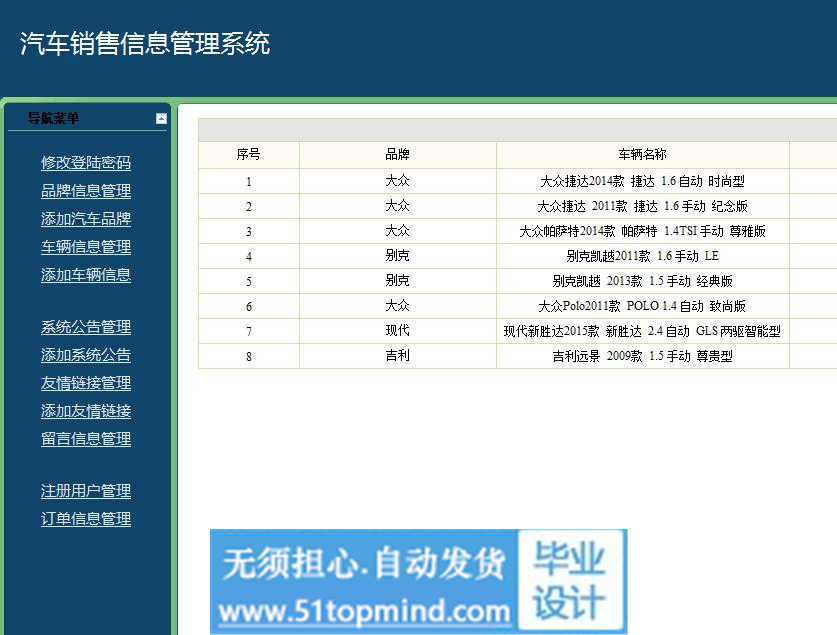This screenshot has height=635, width=837.
Task: Go to 订单信息管理
Action: pyautogui.click(x=86, y=519)
